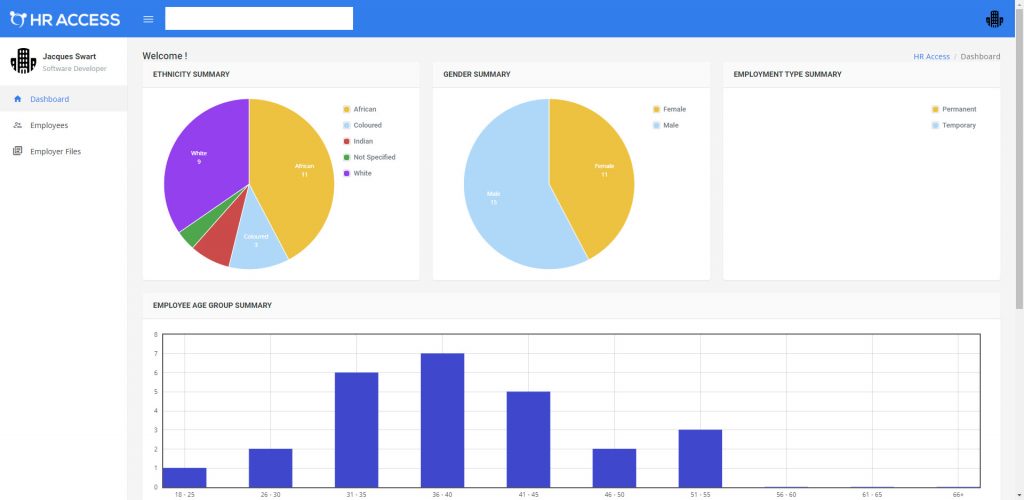Click the Jacques Swart profile avatar

tap(23, 61)
